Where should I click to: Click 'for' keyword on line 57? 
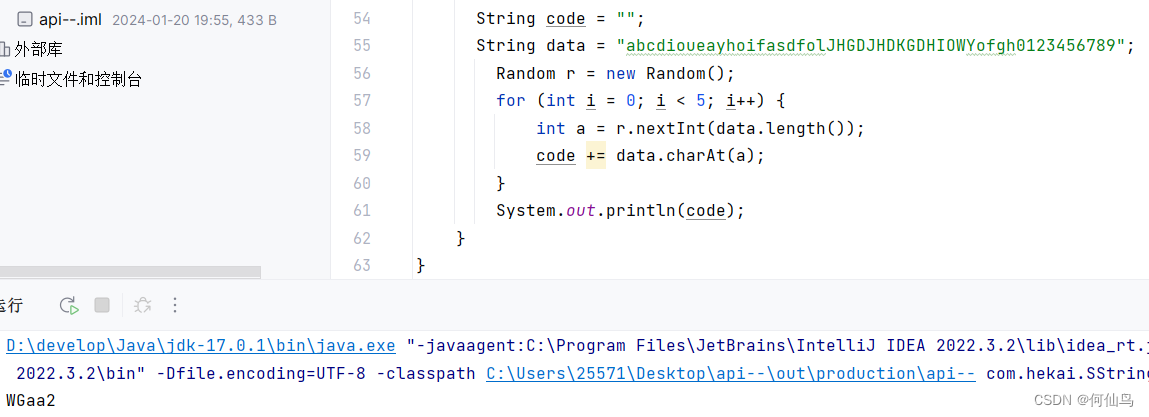(511, 101)
